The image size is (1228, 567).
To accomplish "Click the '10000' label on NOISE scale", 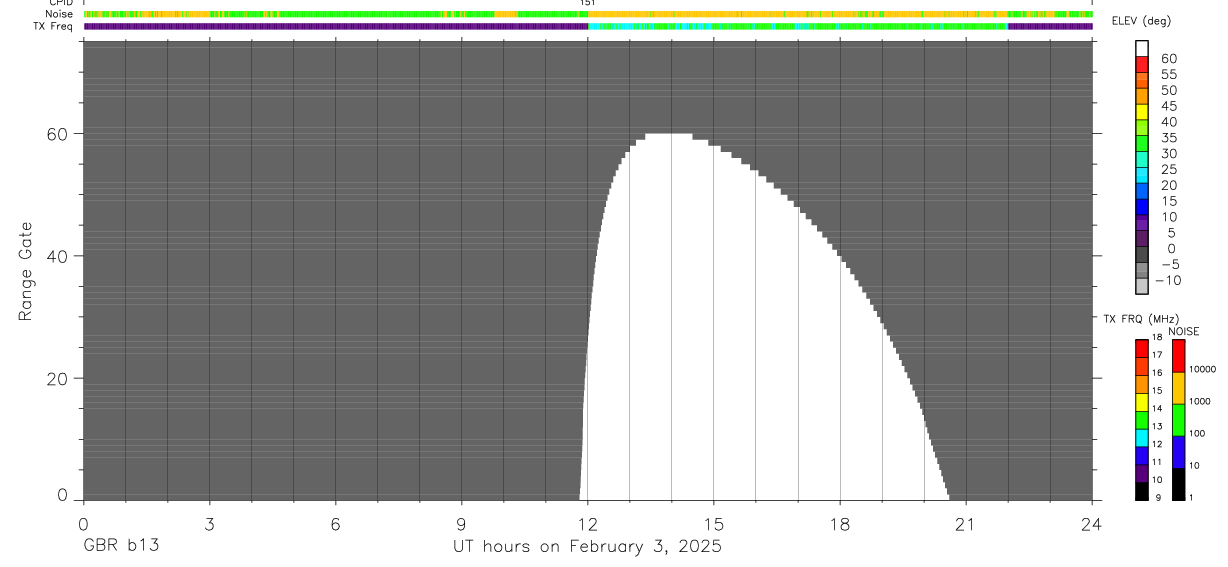I will (x=1201, y=369).
